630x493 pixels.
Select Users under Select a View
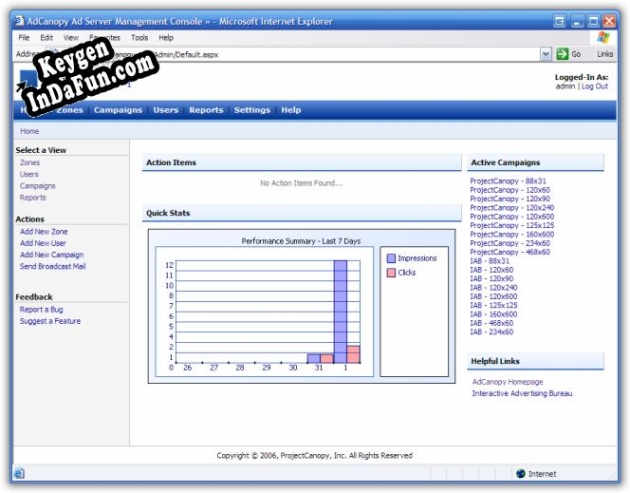point(29,174)
